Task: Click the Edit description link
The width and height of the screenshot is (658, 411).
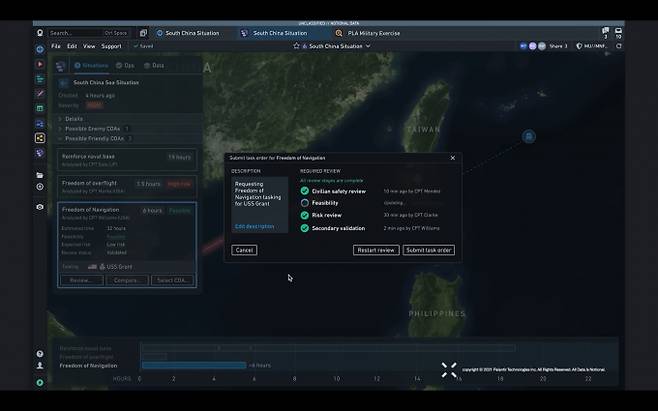Action: [x=254, y=226]
